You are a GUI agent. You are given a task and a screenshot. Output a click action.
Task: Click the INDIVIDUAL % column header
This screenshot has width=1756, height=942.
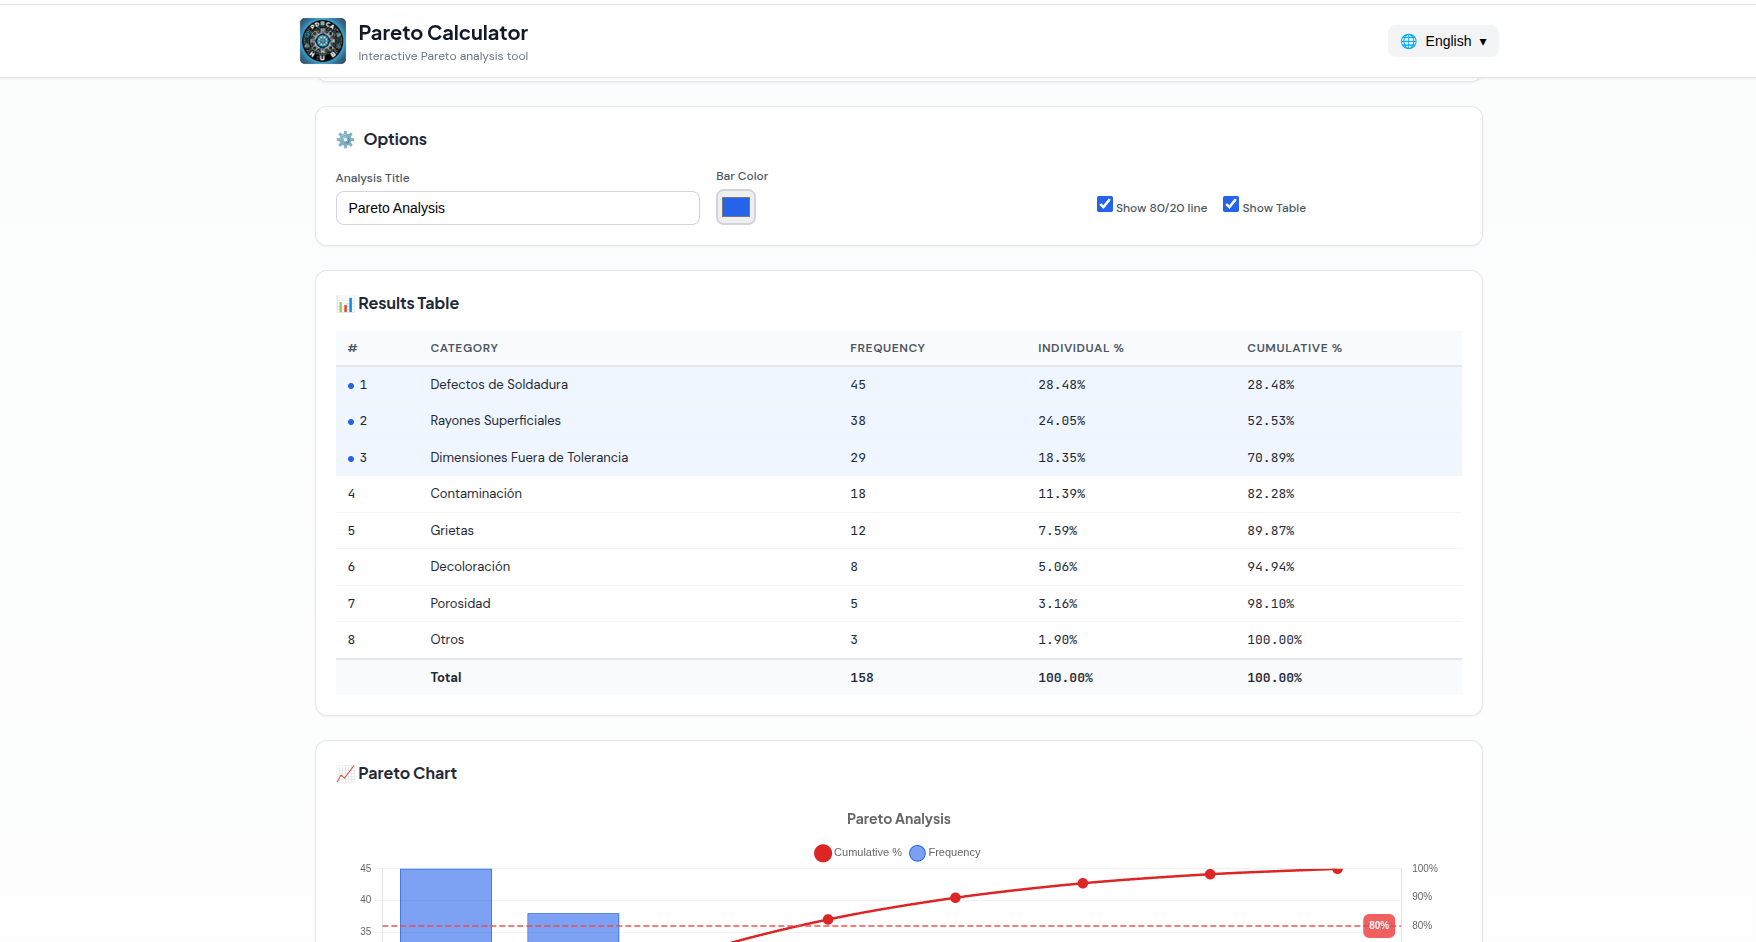pyautogui.click(x=1080, y=348)
